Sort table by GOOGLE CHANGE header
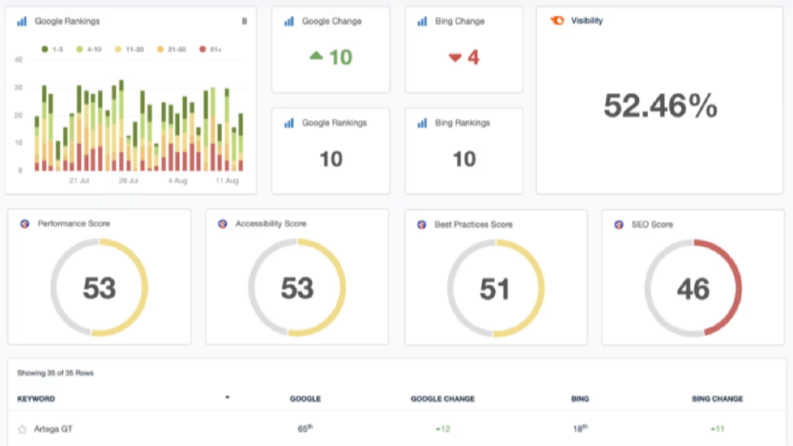Image resolution: width=793 pixels, height=446 pixels. [x=443, y=398]
